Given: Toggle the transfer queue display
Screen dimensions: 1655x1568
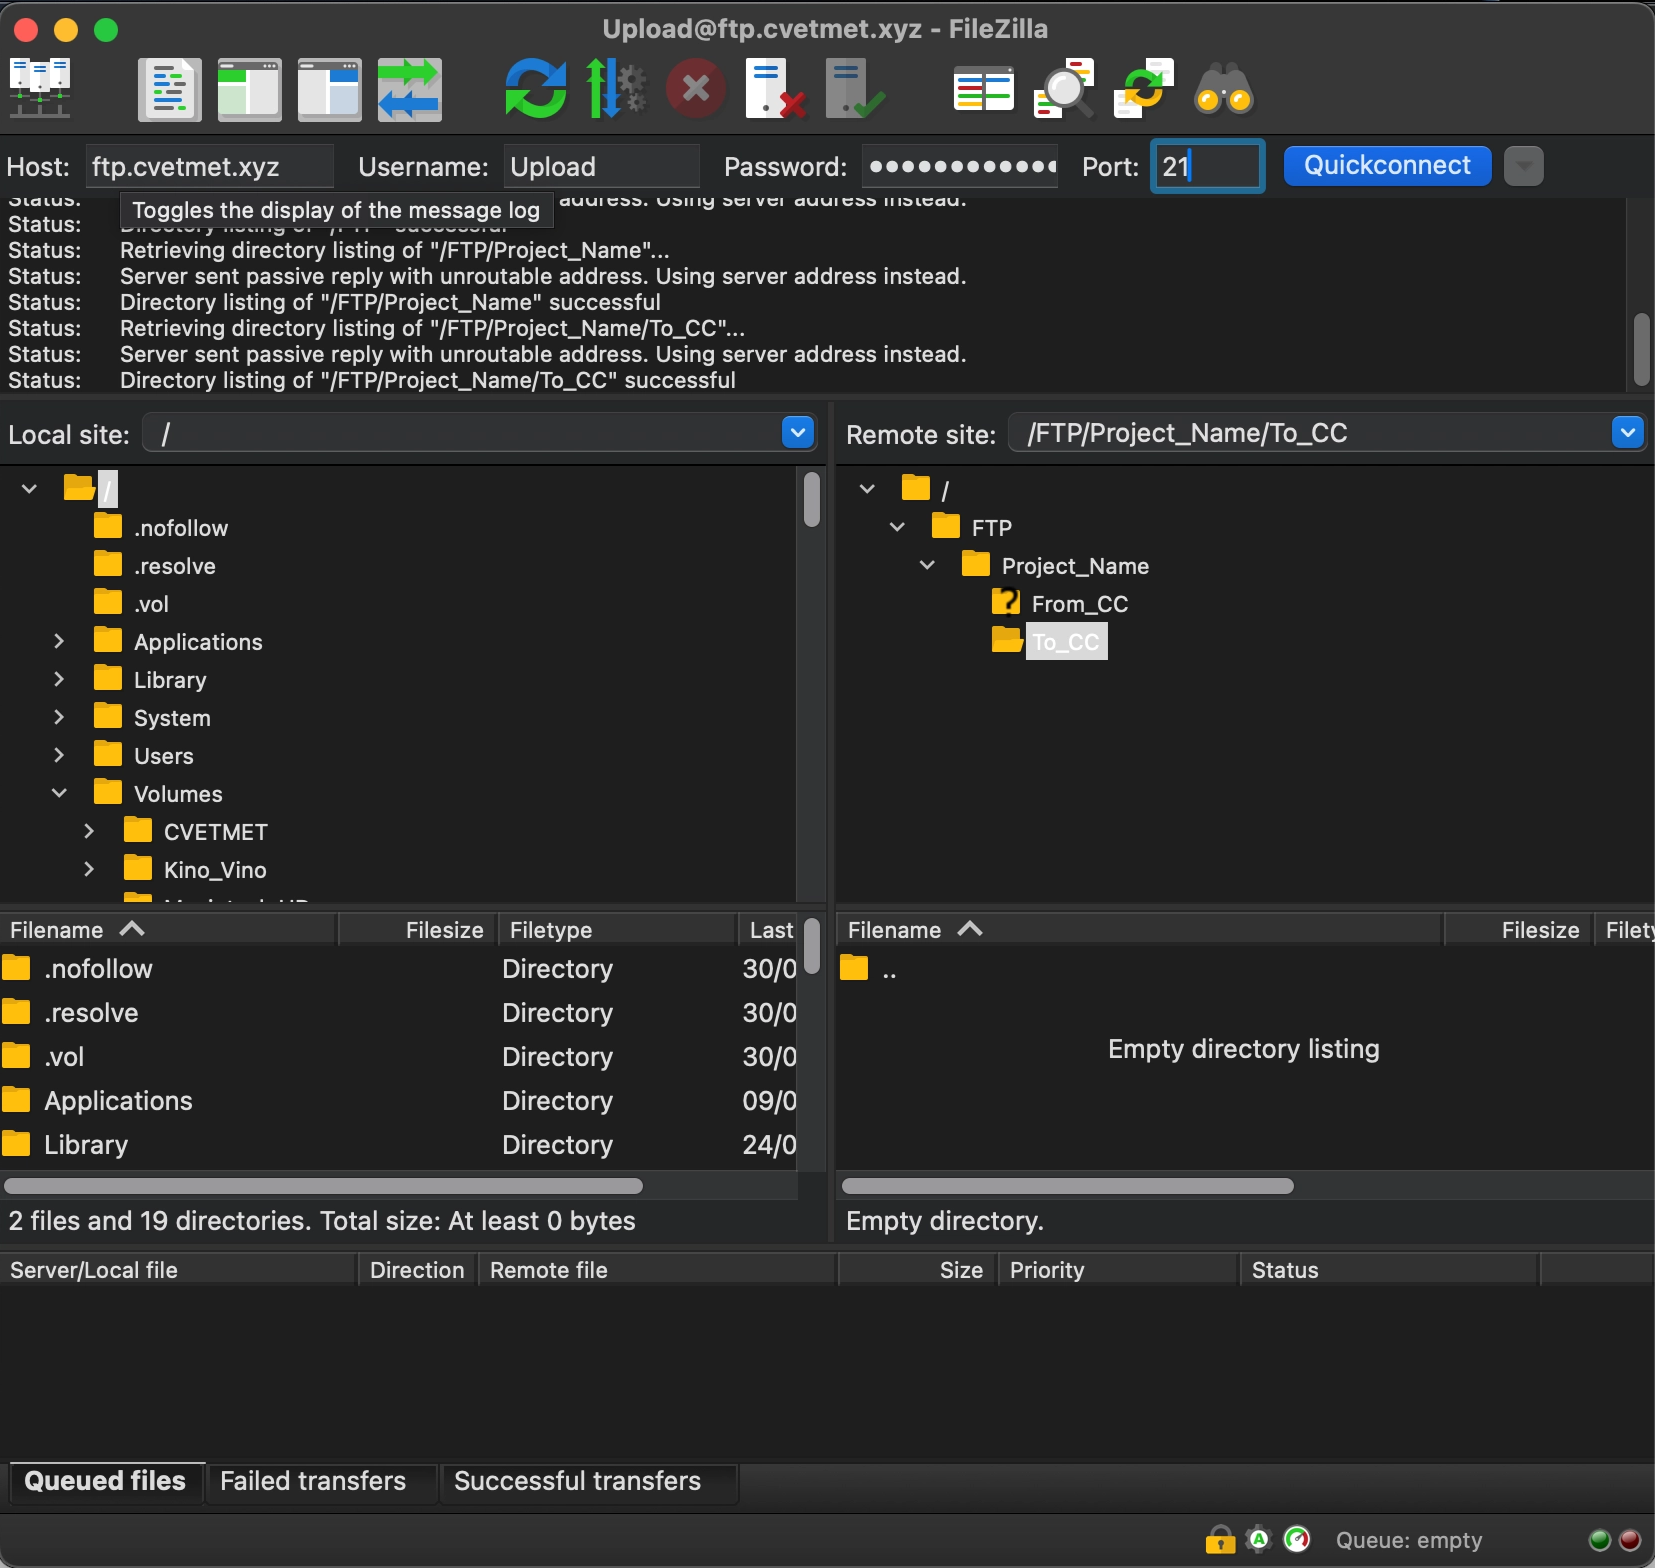Looking at the screenshot, I should click(409, 89).
